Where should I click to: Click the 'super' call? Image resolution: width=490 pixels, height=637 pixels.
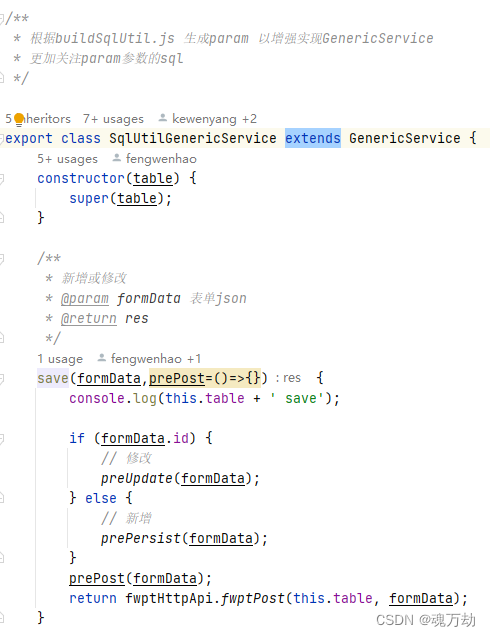click(89, 199)
